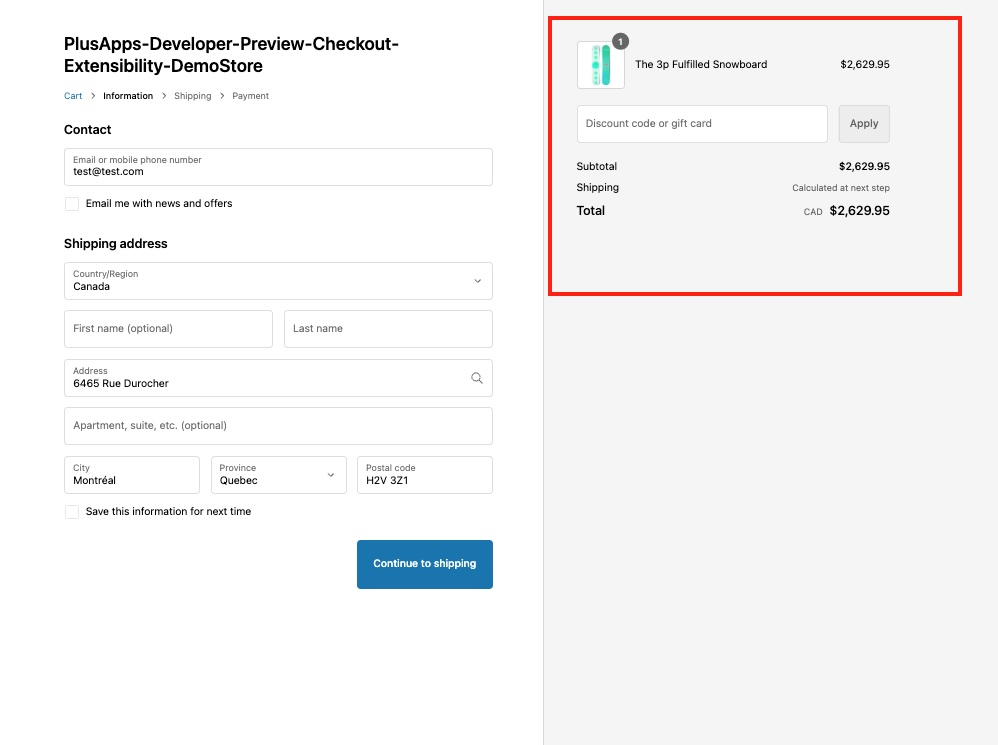Click the address search magnifier icon
Screen dimensions: 998x745
tap(476, 378)
